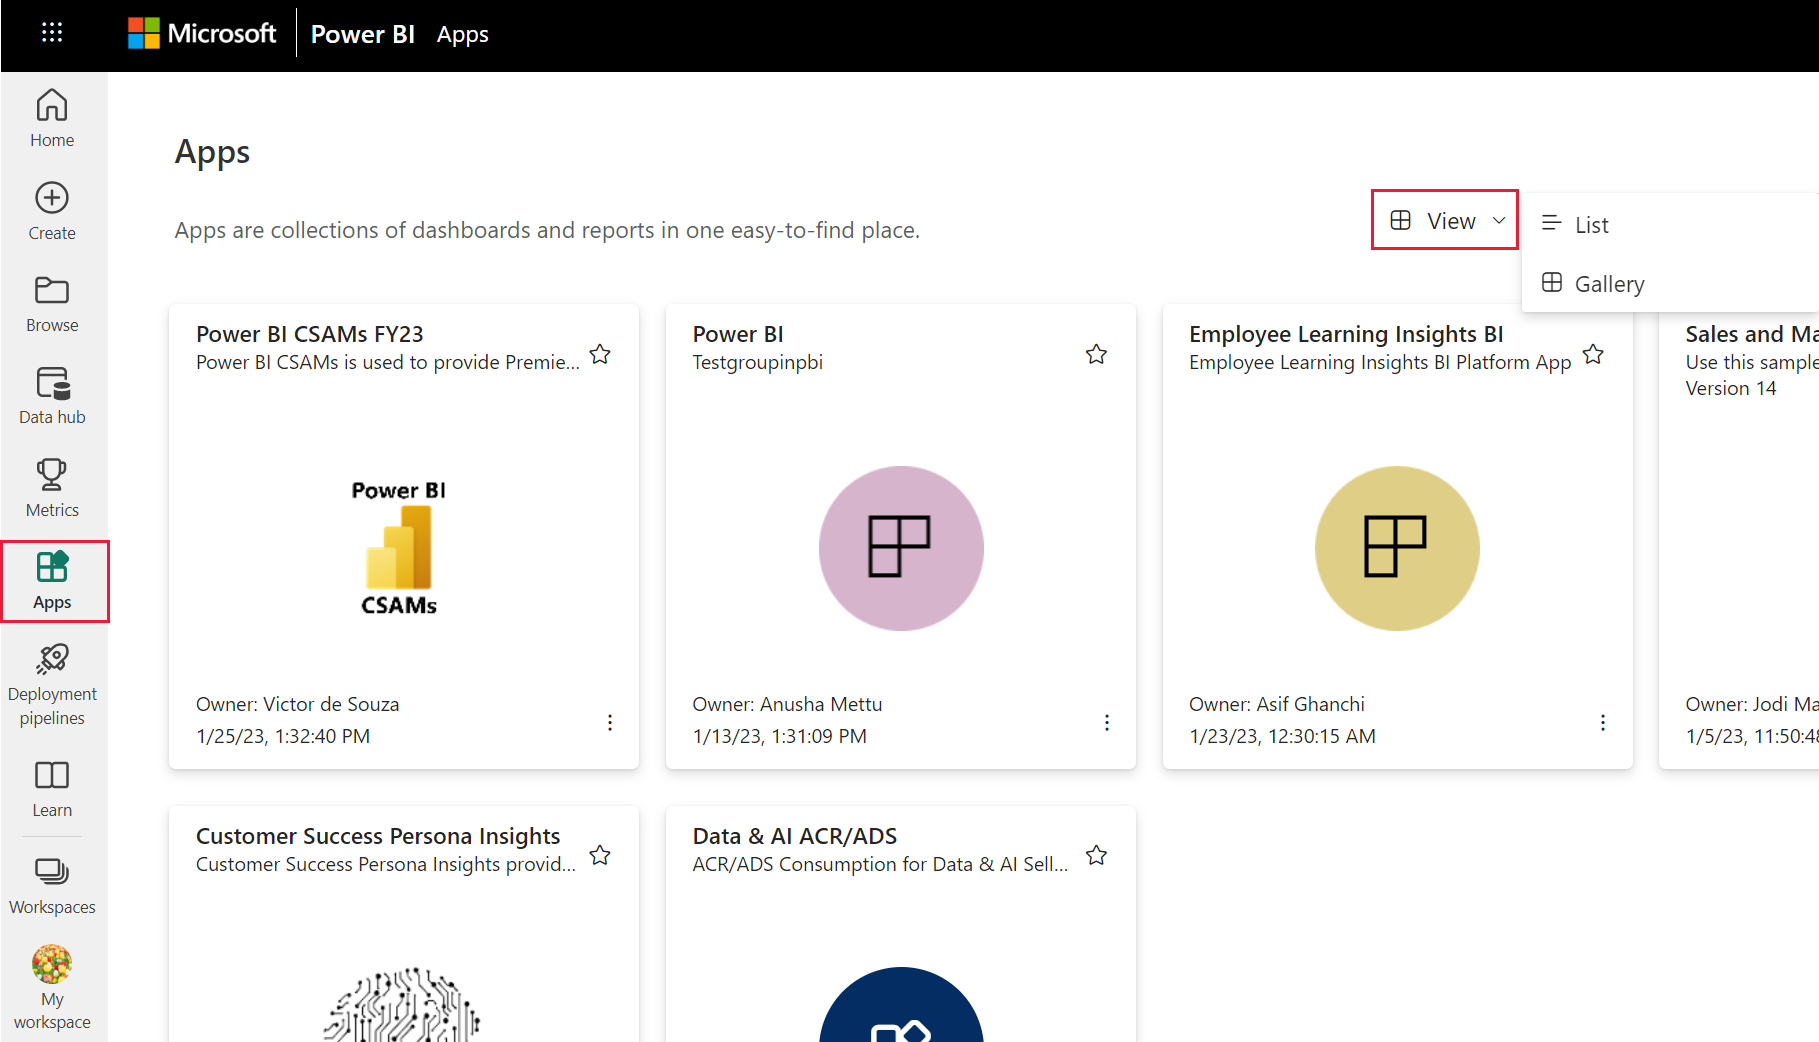1819x1042 pixels.
Task: Toggle favorite on Data & AI ACR/ADS
Action: pos(1097,855)
